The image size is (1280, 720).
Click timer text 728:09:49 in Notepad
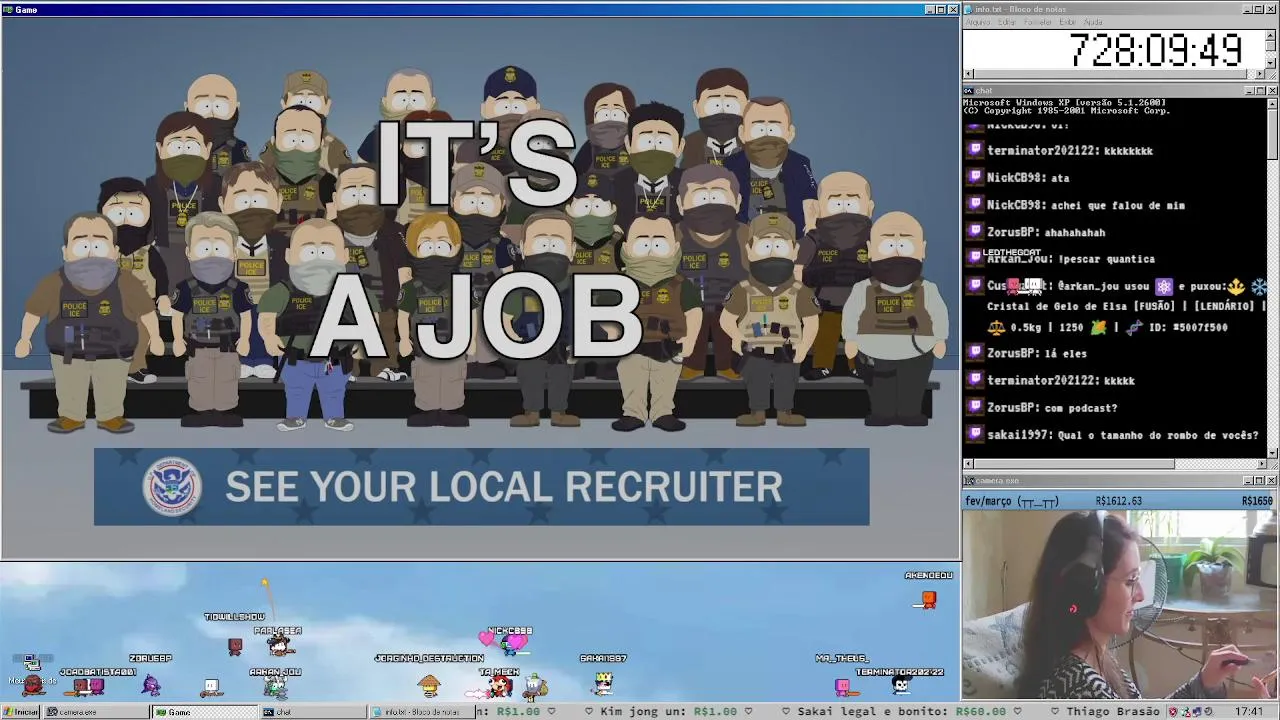tap(1156, 50)
